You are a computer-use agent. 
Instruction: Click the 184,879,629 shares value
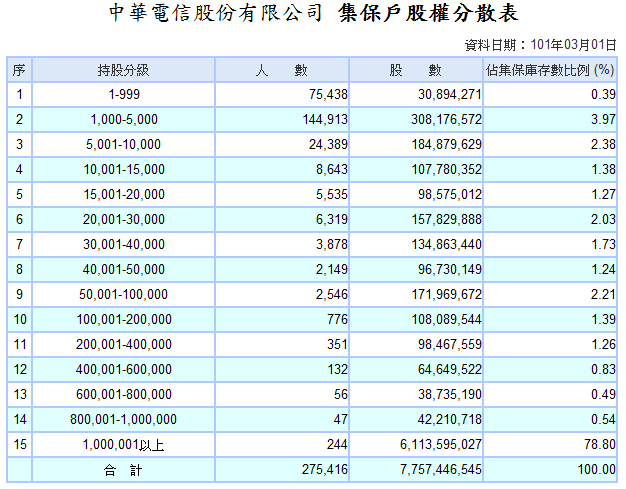[446, 145]
